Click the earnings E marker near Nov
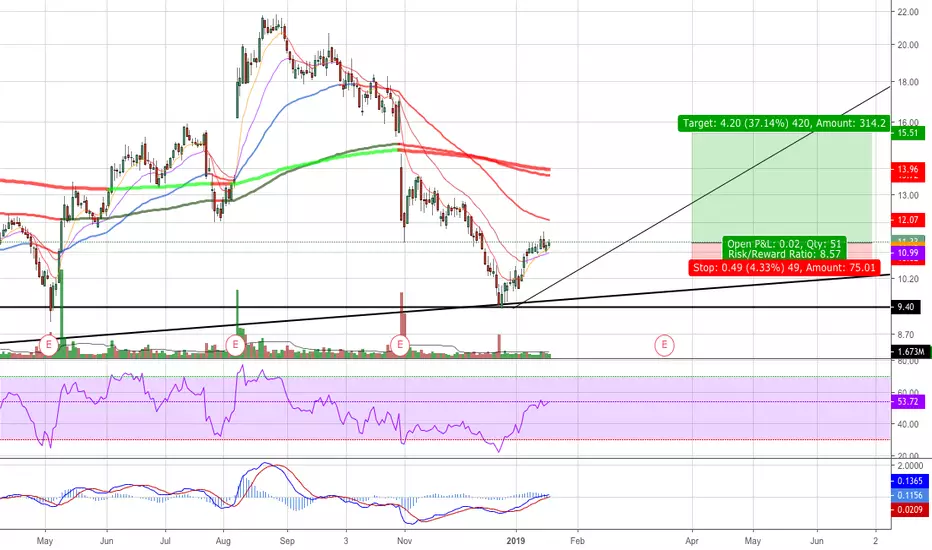The width and height of the screenshot is (932, 550). pos(400,344)
